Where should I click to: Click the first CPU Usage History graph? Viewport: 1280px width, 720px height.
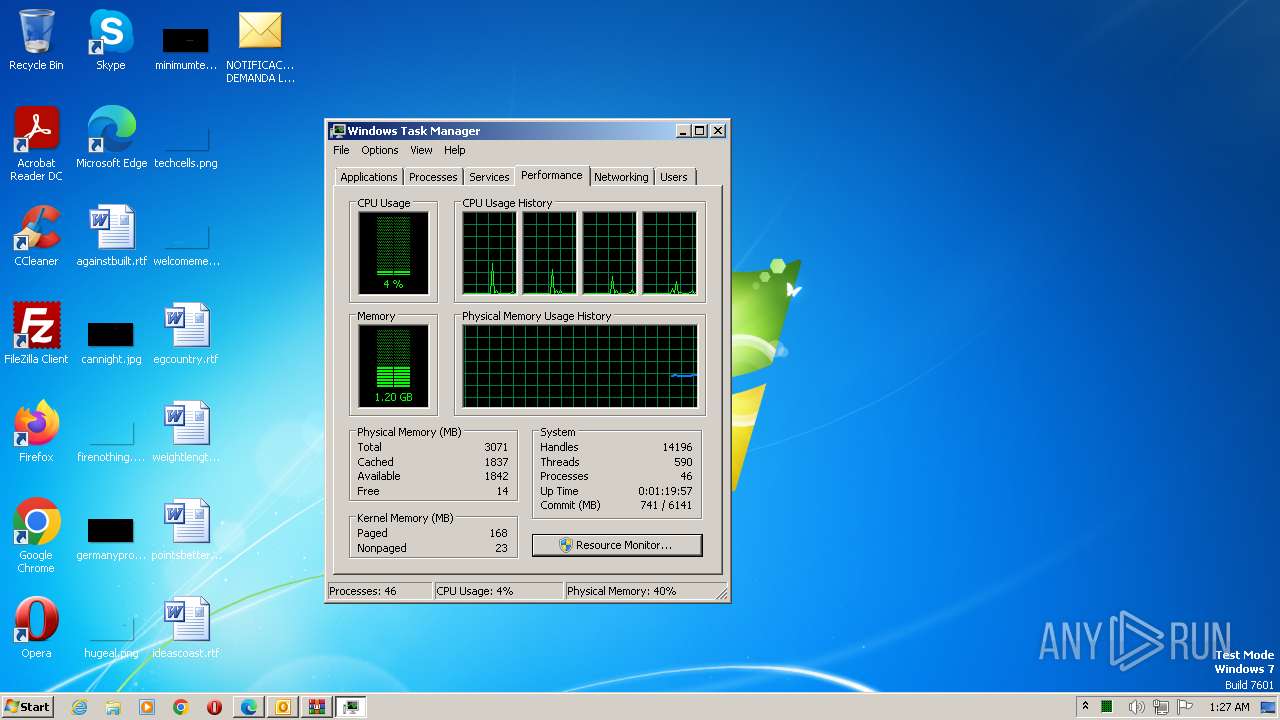tap(489, 253)
